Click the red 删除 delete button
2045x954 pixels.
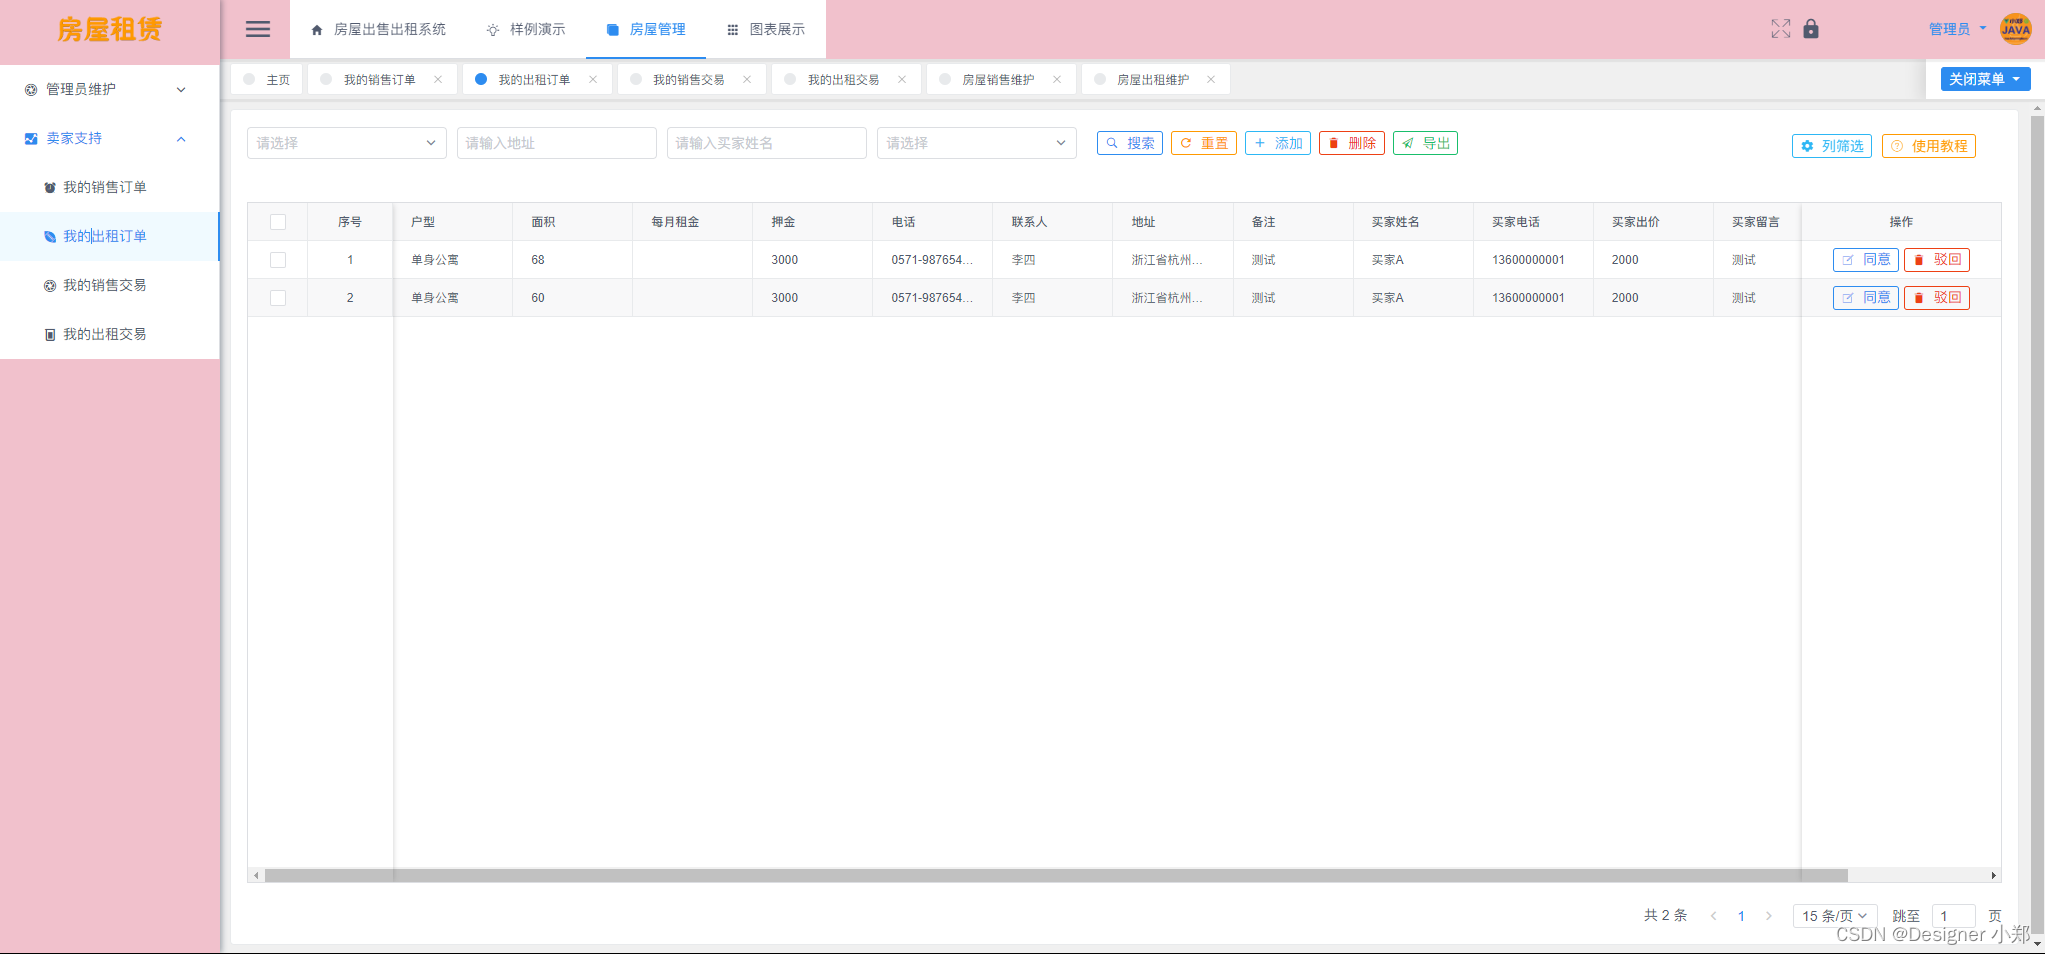1352,143
